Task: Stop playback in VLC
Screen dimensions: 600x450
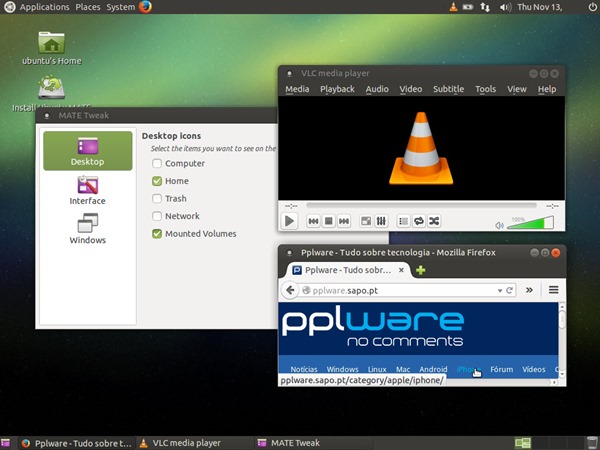Action: coord(329,221)
